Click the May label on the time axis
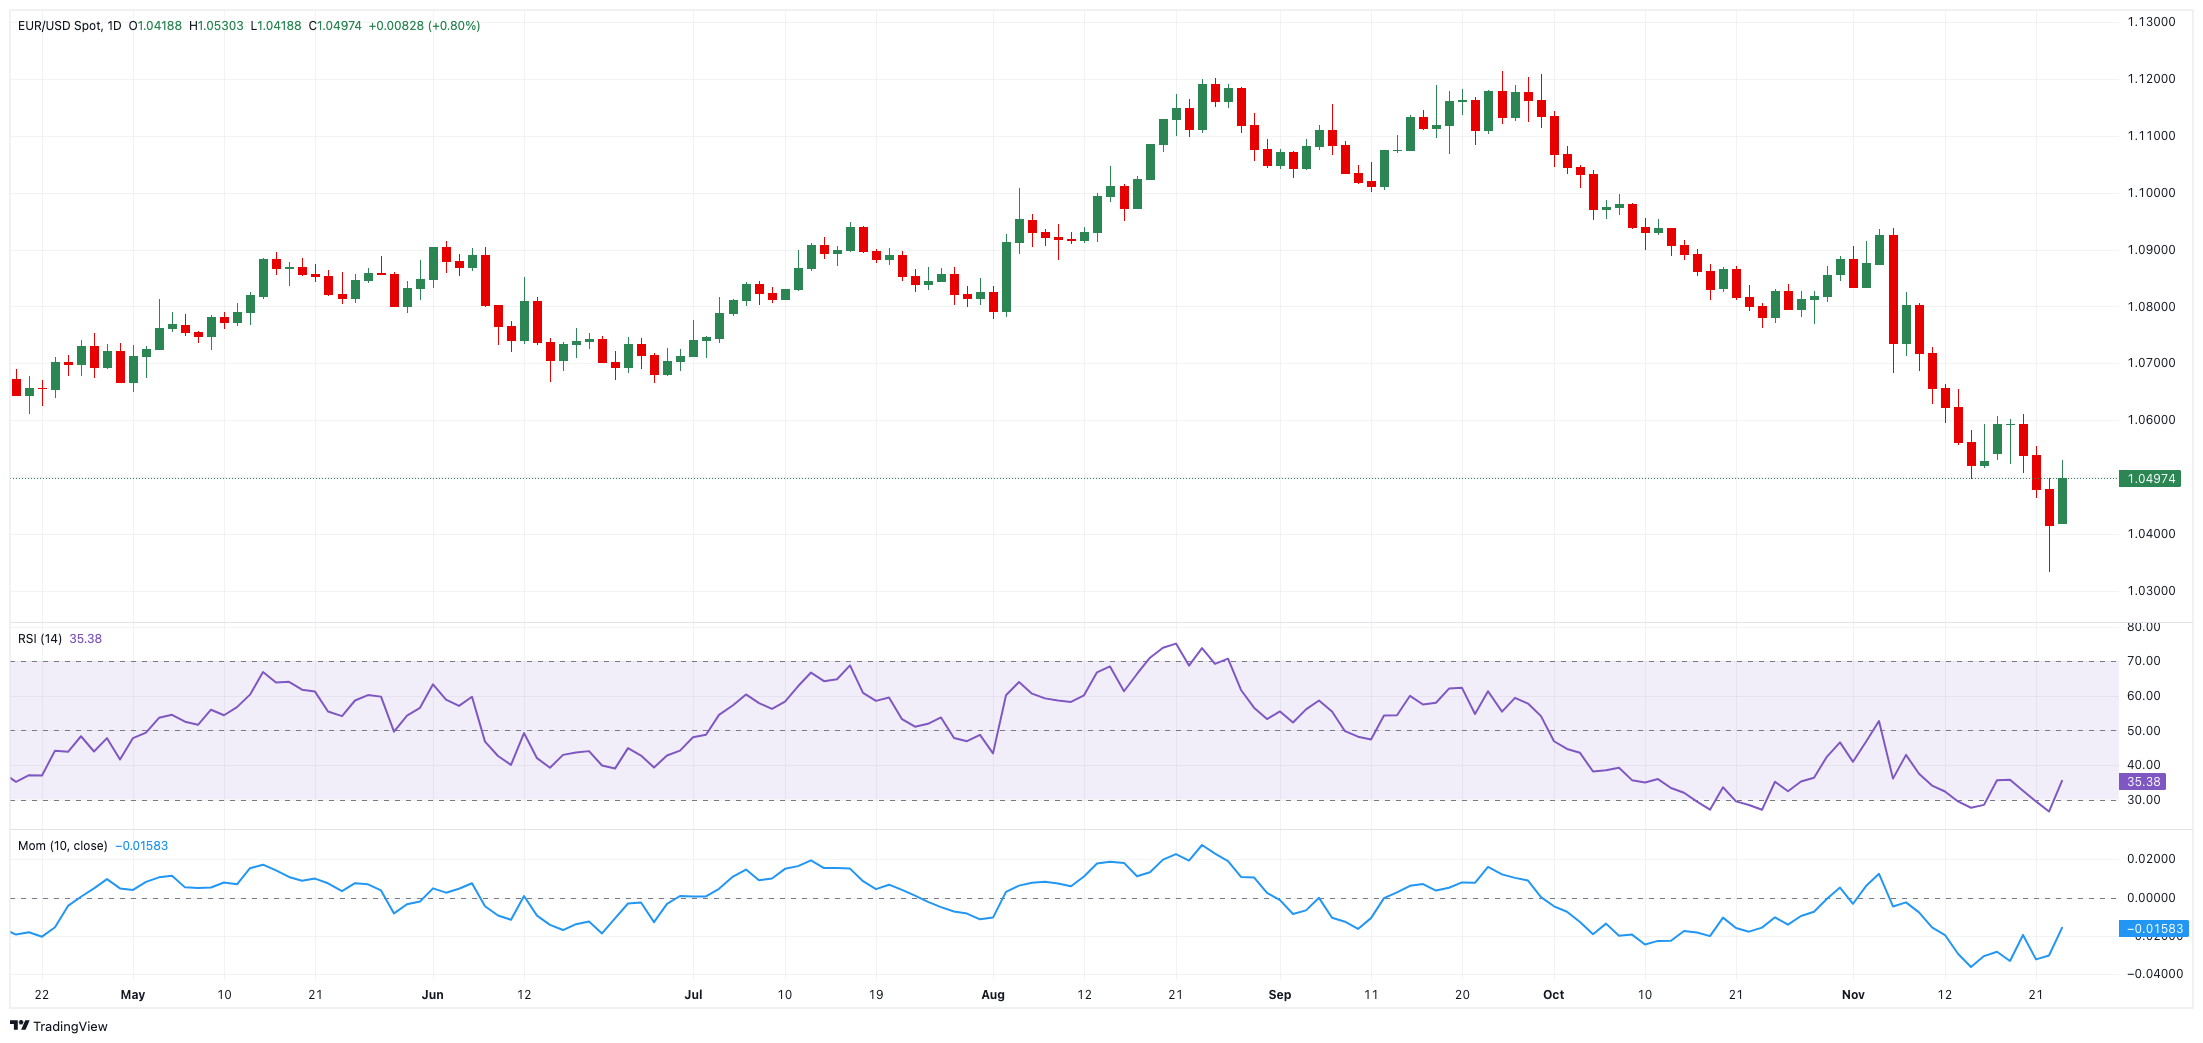 pyautogui.click(x=132, y=995)
